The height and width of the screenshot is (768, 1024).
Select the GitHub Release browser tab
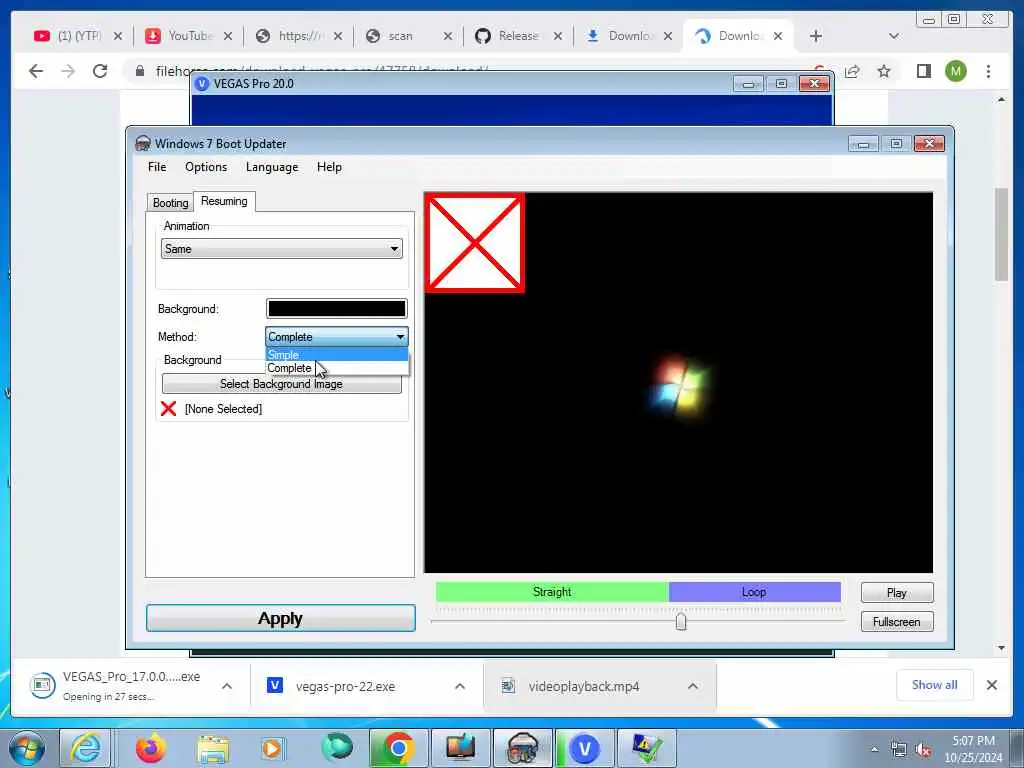click(x=519, y=36)
